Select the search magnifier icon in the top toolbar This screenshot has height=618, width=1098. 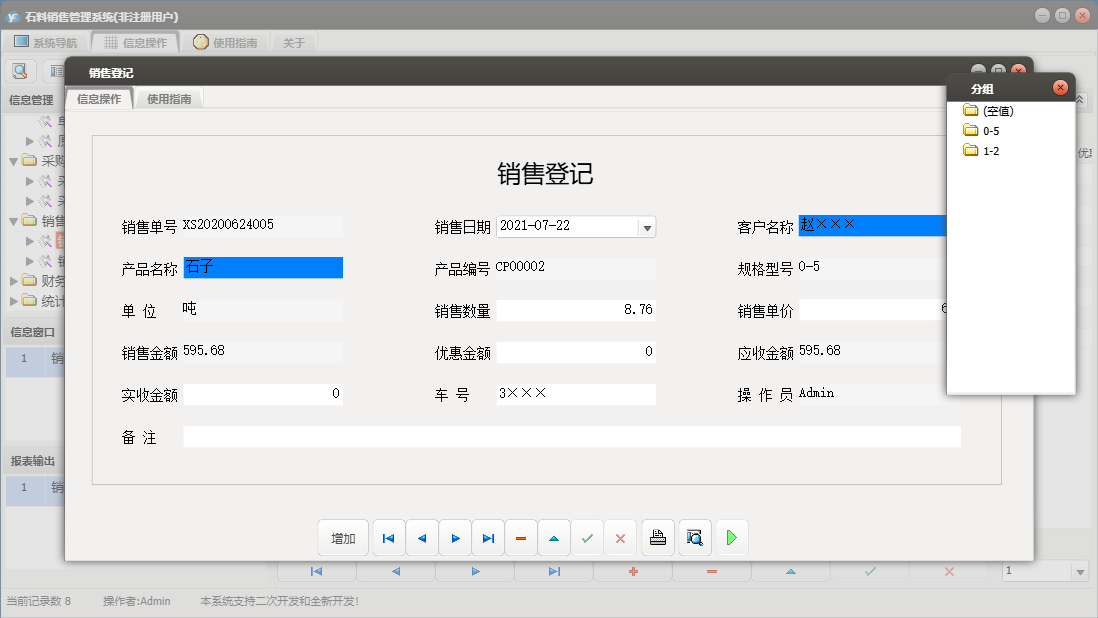pyautogui.click(x=20, y=70)
